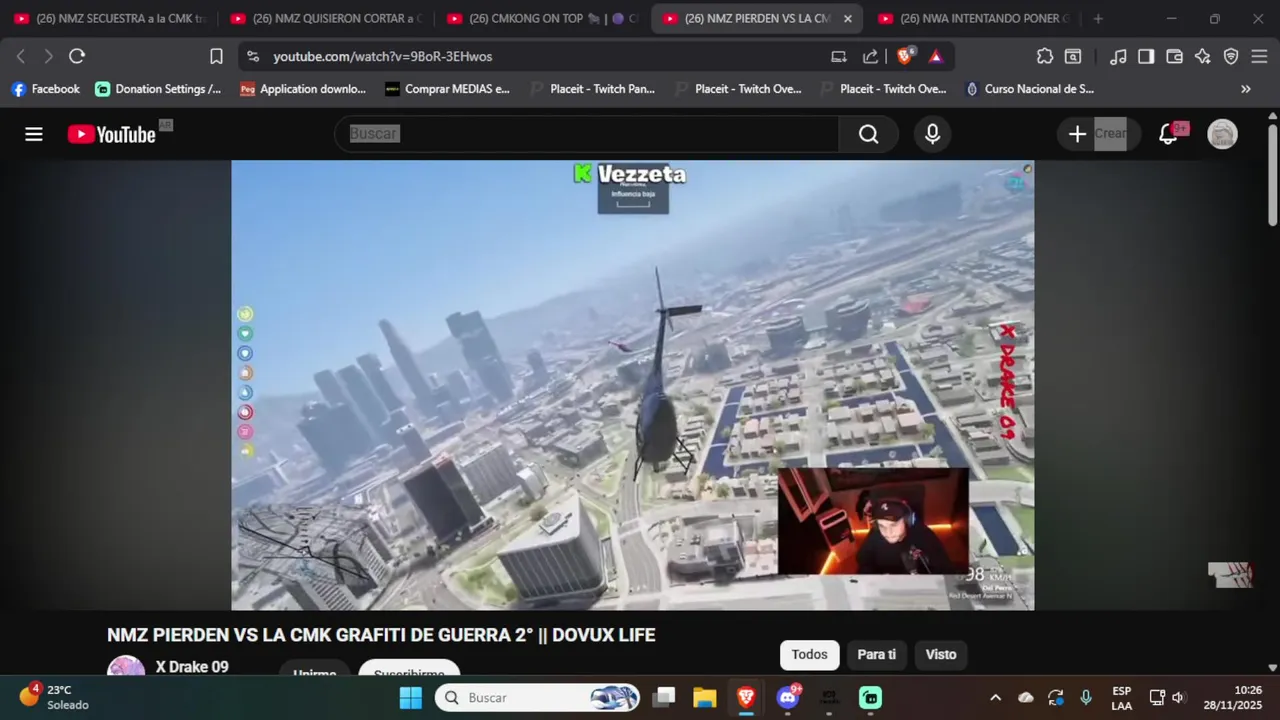Open the Curso Nacional de S... bookmark
The width and height of the screenshot is (1280, 720).
coord(1029,89)
